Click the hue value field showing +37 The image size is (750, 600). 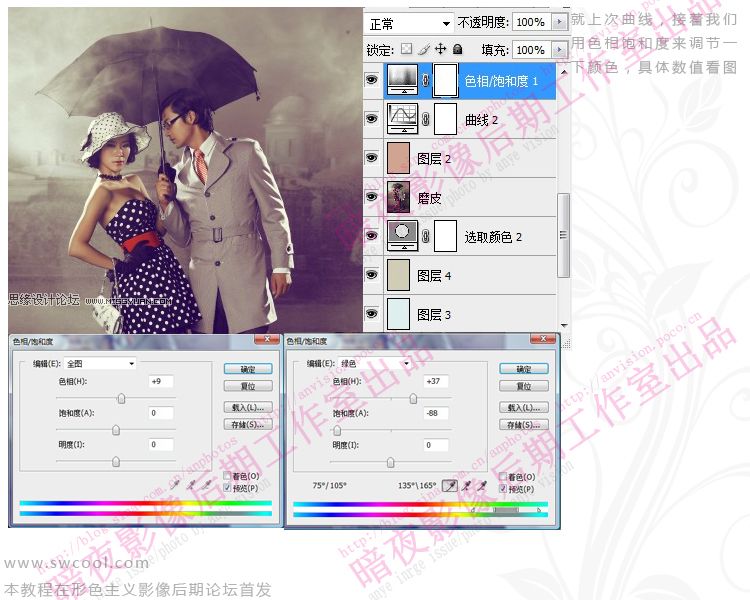436,381
